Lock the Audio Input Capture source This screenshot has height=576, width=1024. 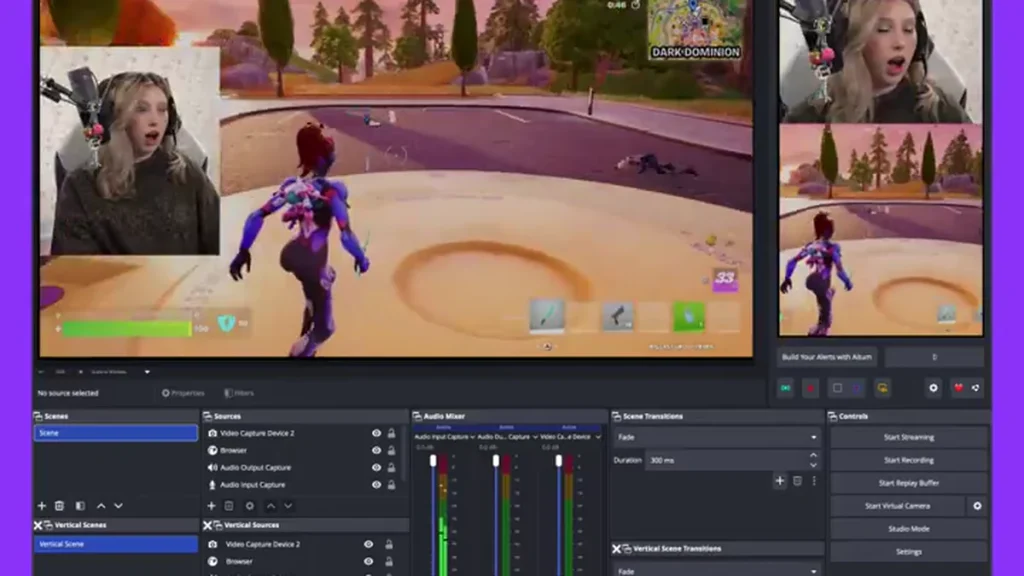tap(391, 485)
